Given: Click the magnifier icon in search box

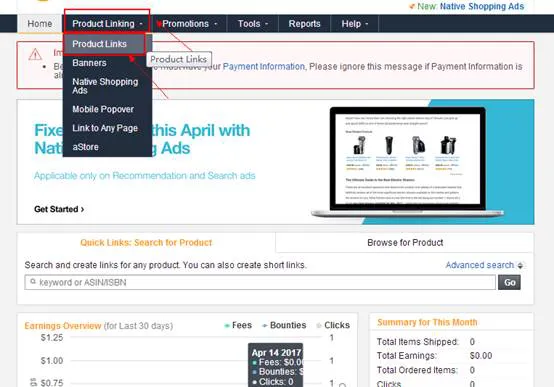Looking at the screenshot, I should pos(33,282).
